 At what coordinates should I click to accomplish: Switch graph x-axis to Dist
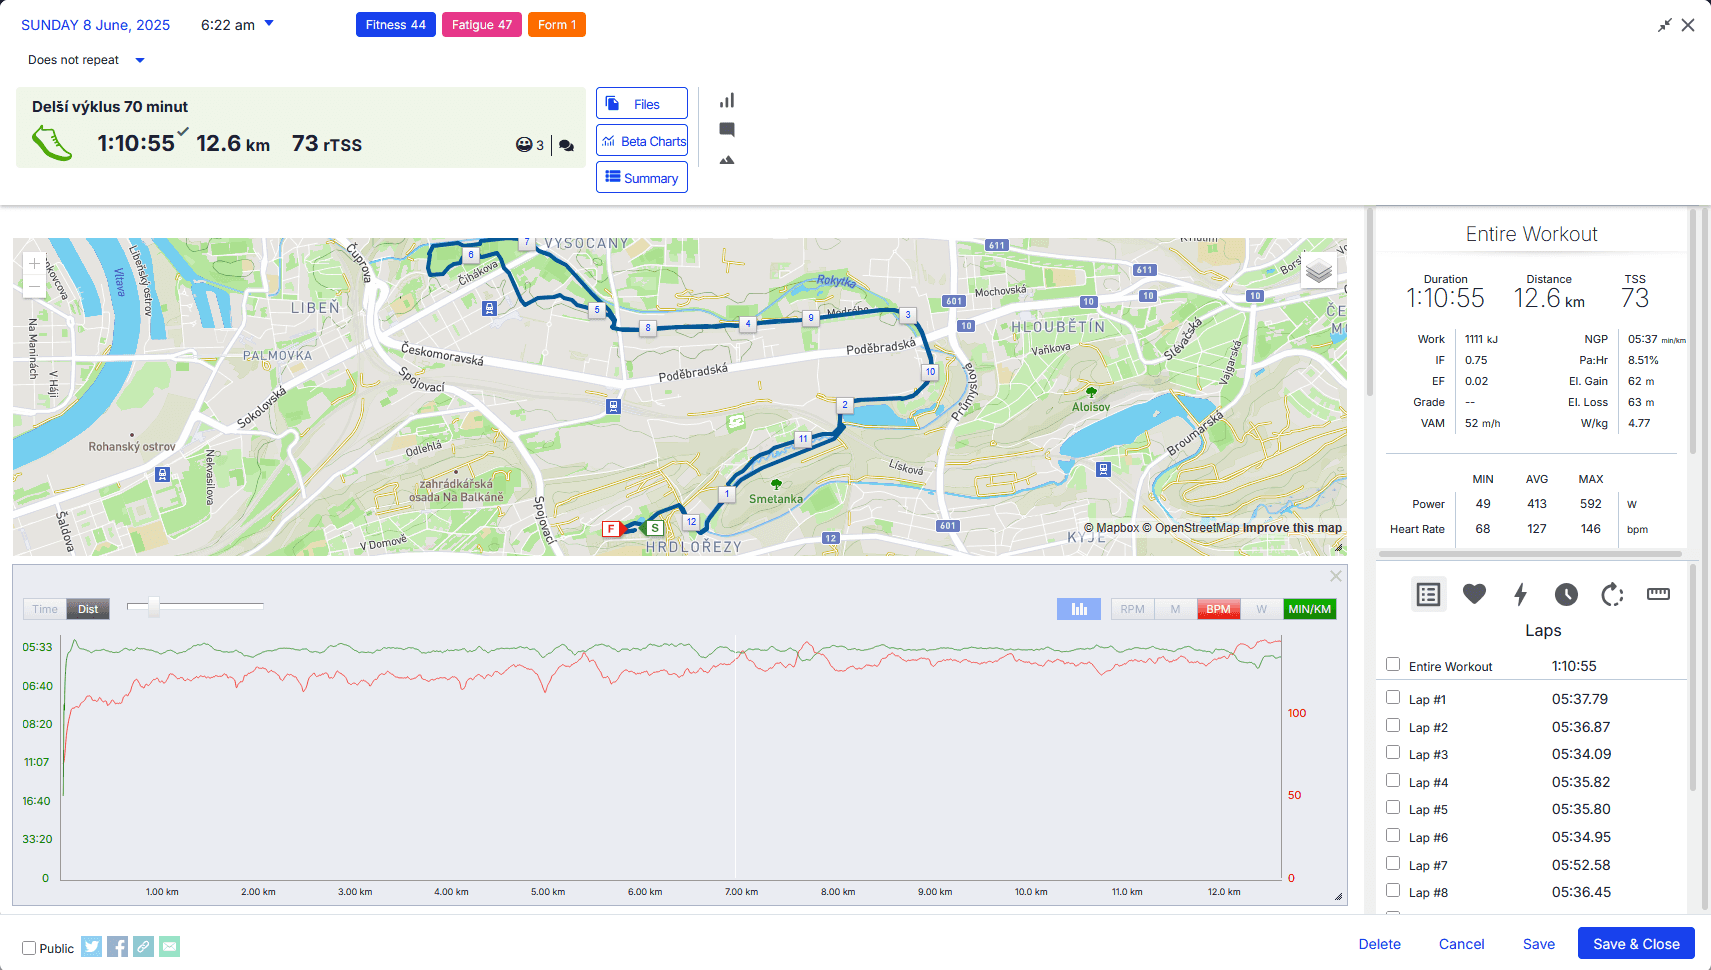88,609
